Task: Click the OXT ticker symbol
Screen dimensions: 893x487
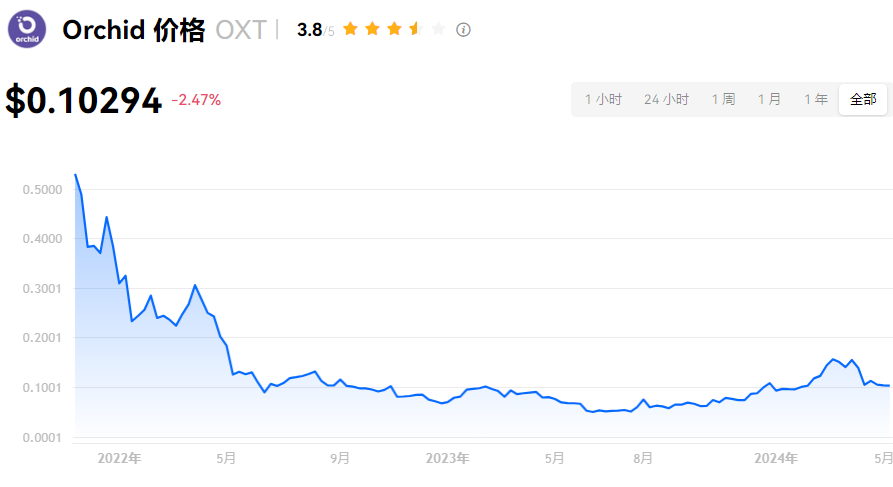Action: [241, 30]
